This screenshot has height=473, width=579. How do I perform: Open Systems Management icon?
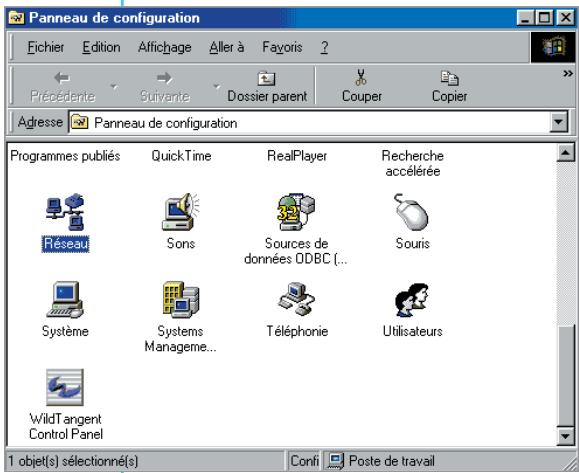click(x=181, y=299)
